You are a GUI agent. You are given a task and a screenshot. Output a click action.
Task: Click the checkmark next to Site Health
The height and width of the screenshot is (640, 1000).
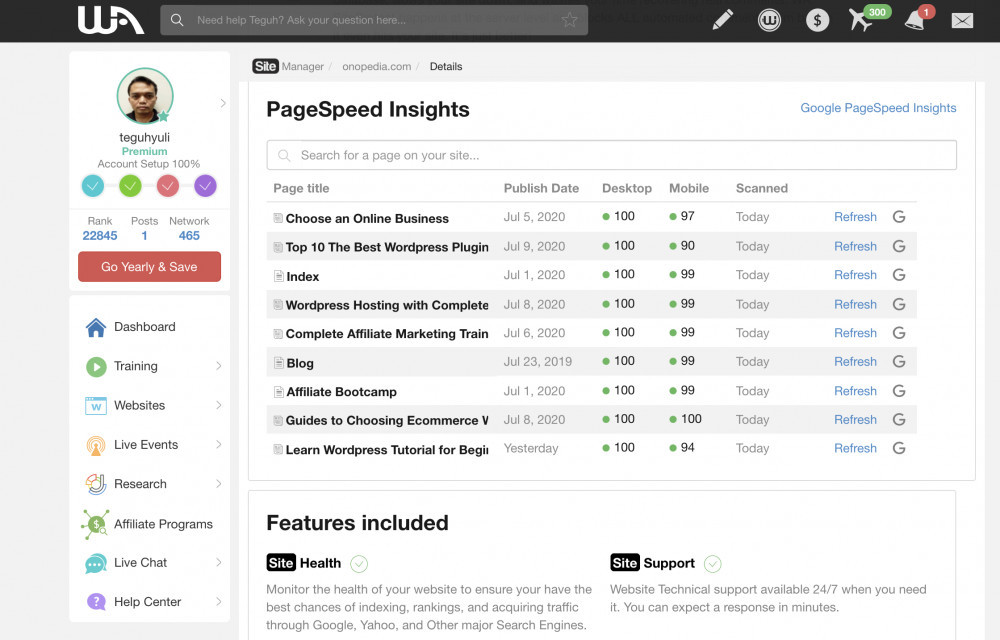[359, 564]
